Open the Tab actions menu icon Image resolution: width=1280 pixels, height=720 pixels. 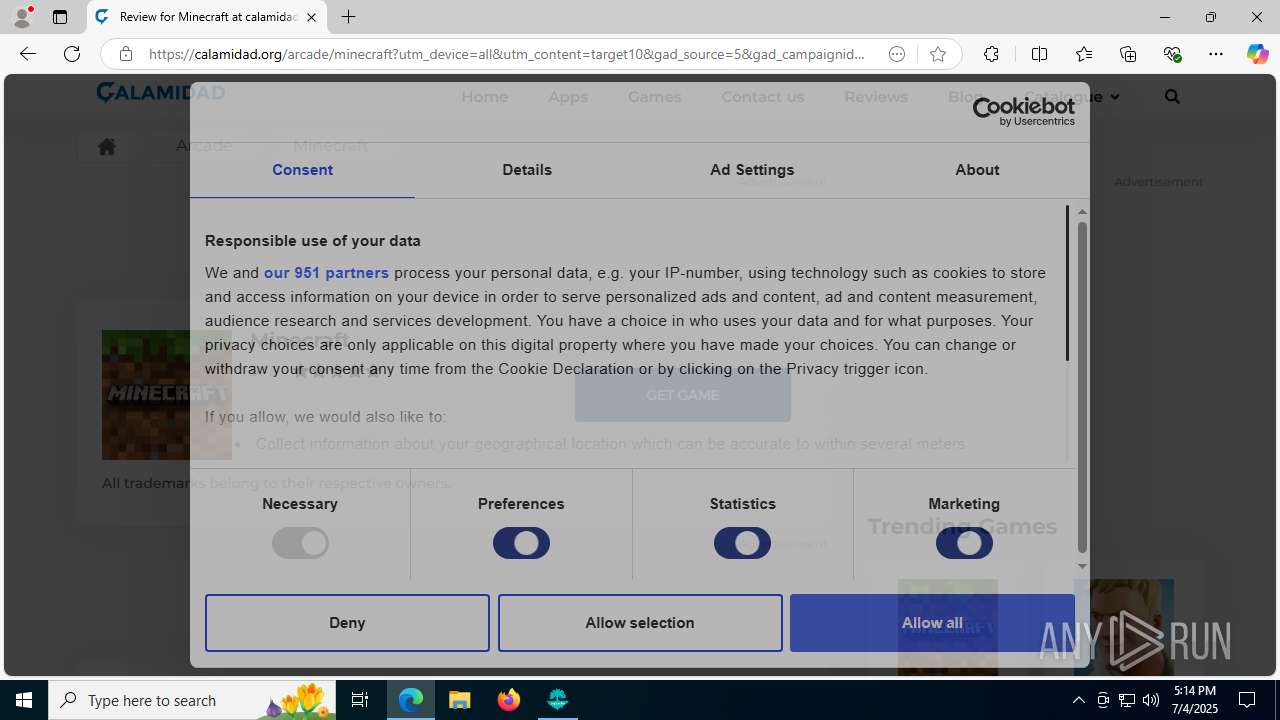(60, 17)
